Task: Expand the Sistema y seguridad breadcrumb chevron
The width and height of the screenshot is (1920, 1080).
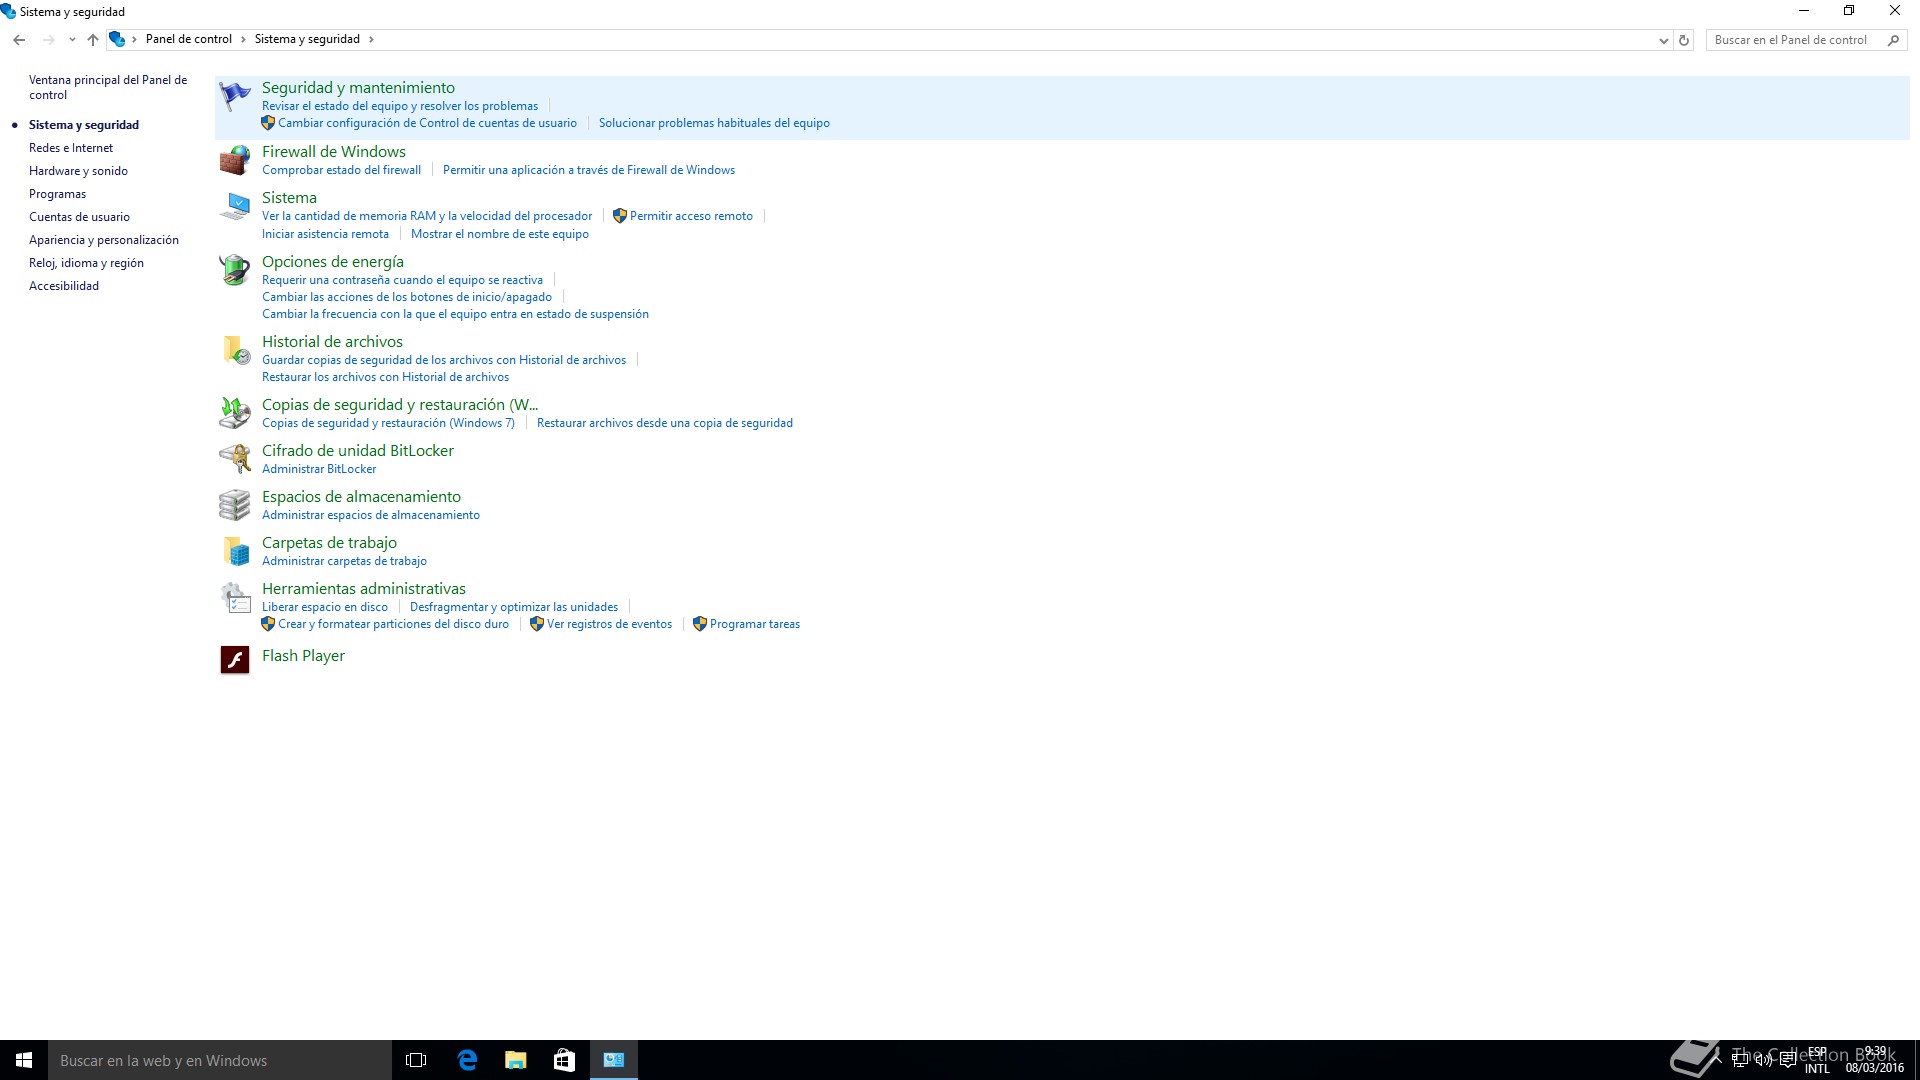Action: point(371,39)
